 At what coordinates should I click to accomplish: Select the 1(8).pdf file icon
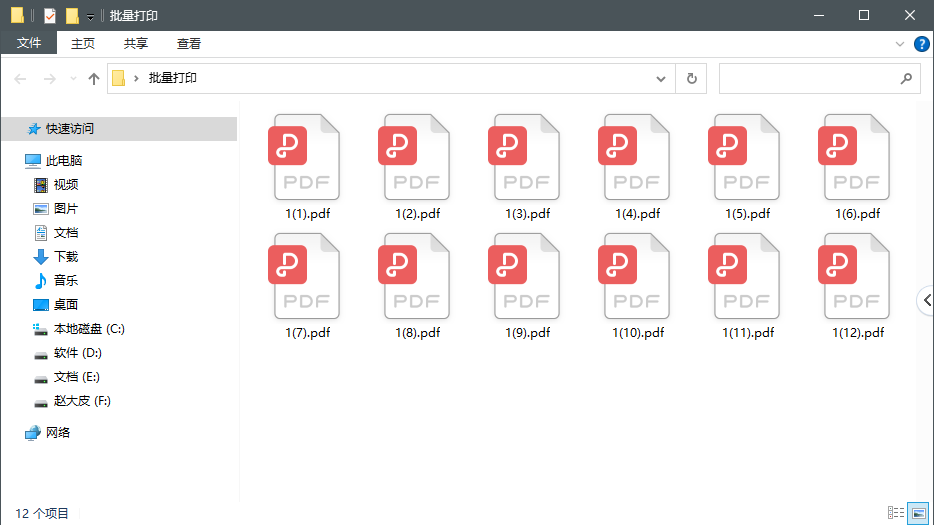click(414, 276)
